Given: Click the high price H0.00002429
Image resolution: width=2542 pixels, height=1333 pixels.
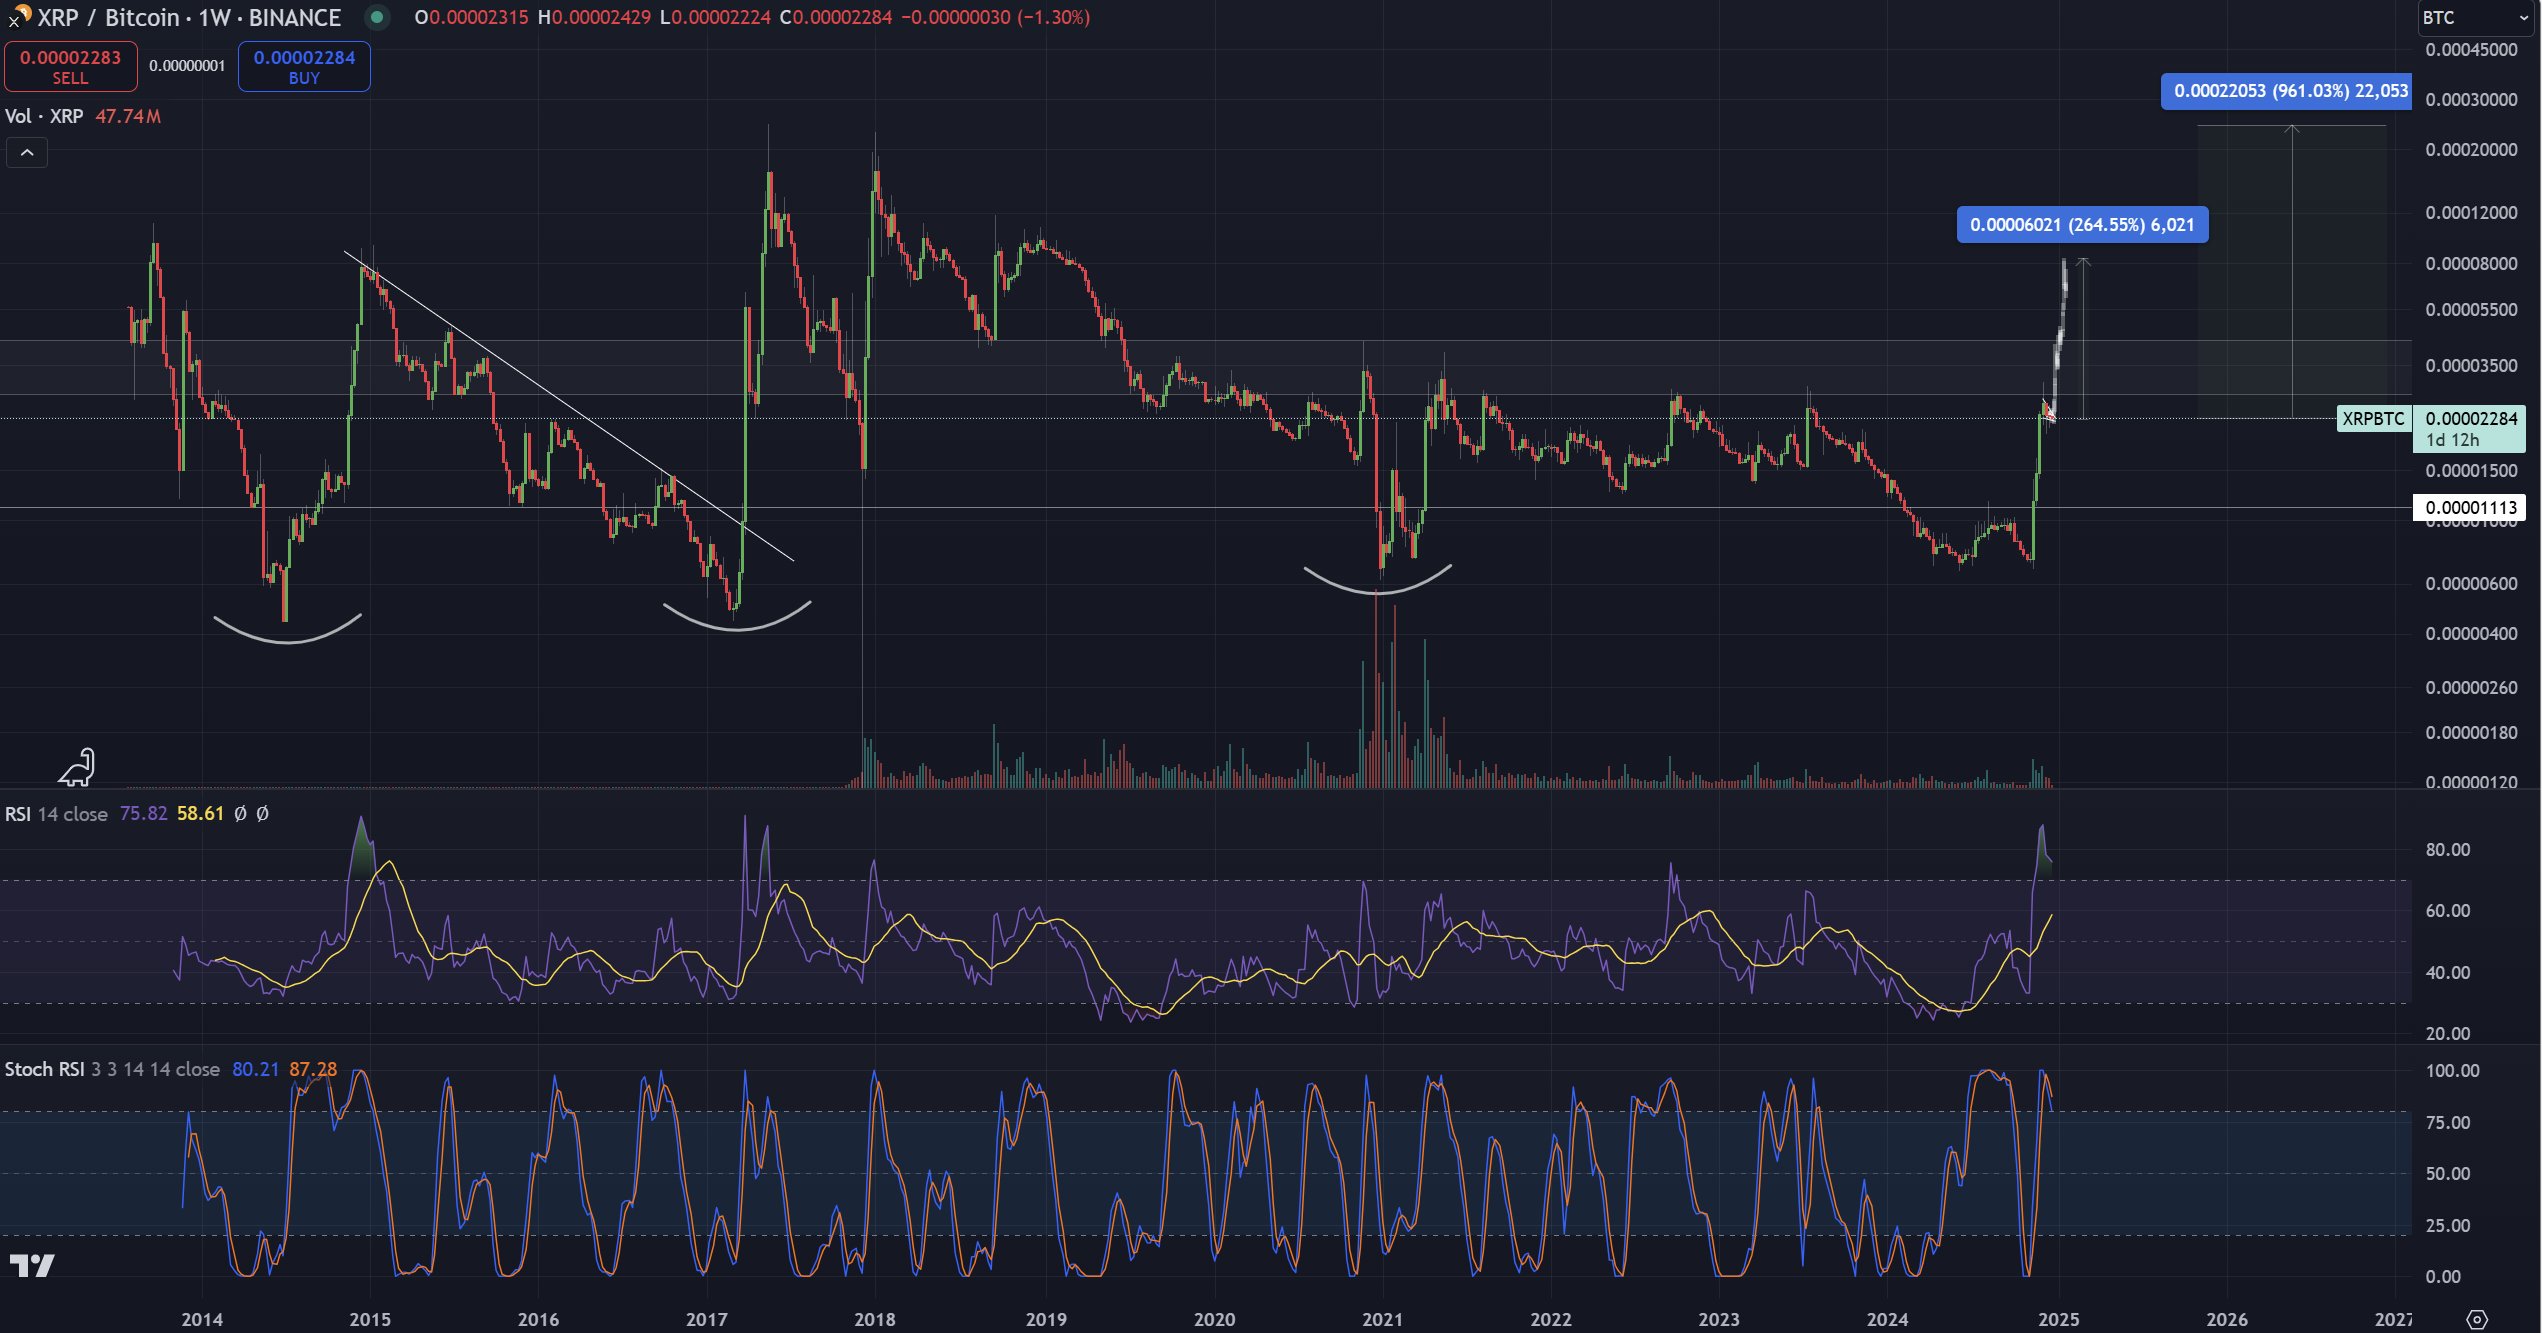Looking at the screenshot, I should click(594, 17).
